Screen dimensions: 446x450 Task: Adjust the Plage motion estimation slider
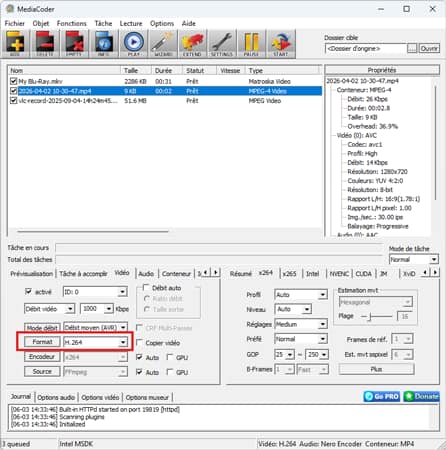[x=370, y=316]
